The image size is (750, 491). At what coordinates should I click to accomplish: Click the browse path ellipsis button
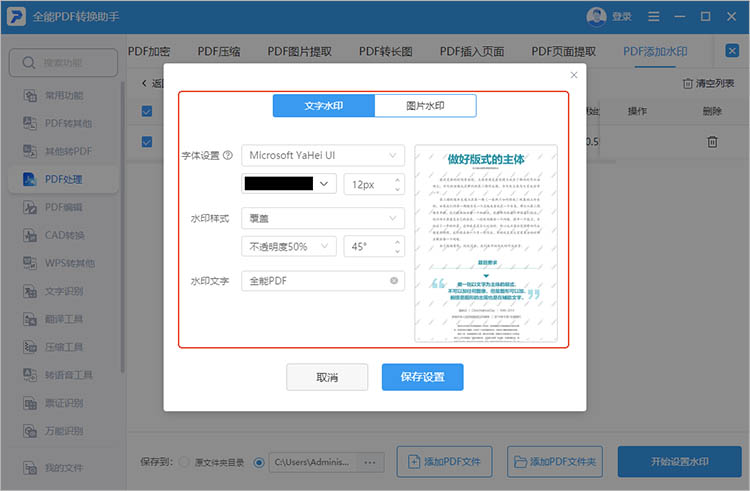(x=370, y=462)
